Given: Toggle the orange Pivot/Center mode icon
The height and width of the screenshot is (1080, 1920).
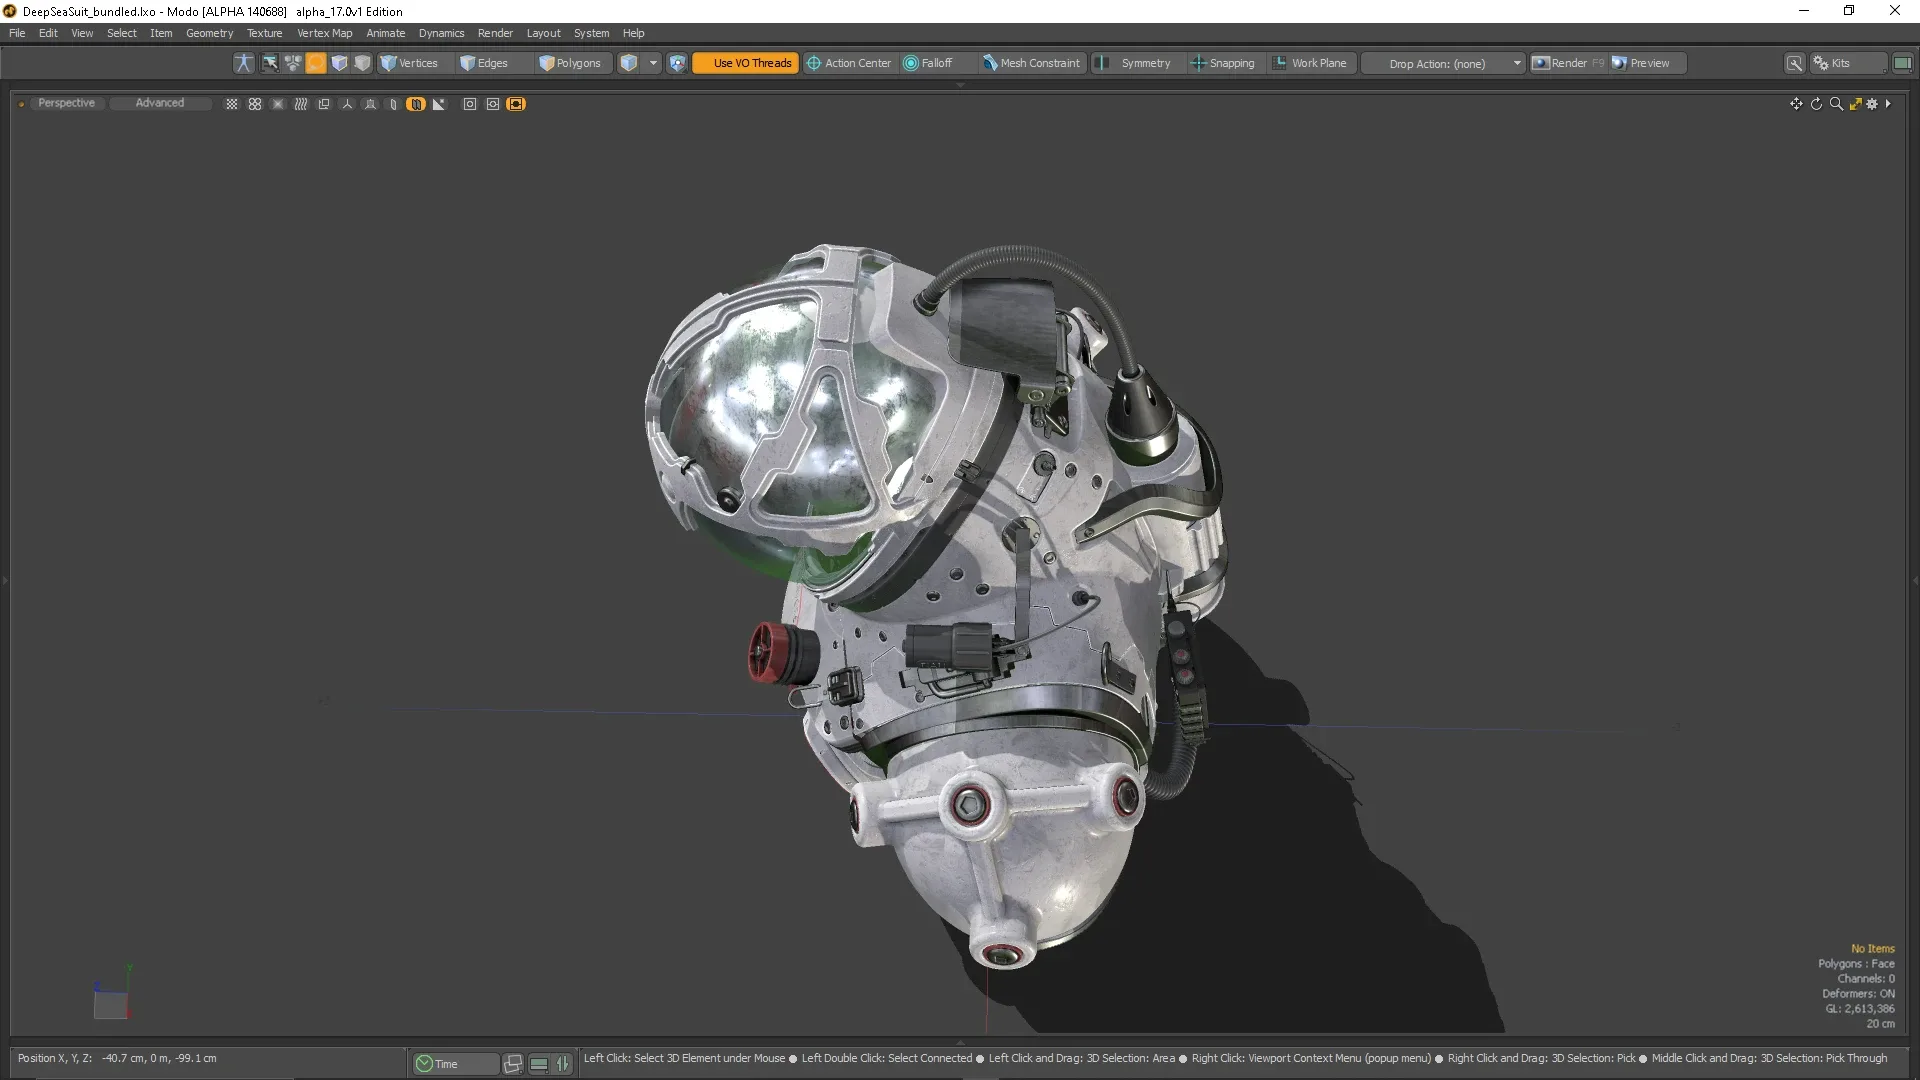Looking at the screenshot, I should [x=316, y=63].
